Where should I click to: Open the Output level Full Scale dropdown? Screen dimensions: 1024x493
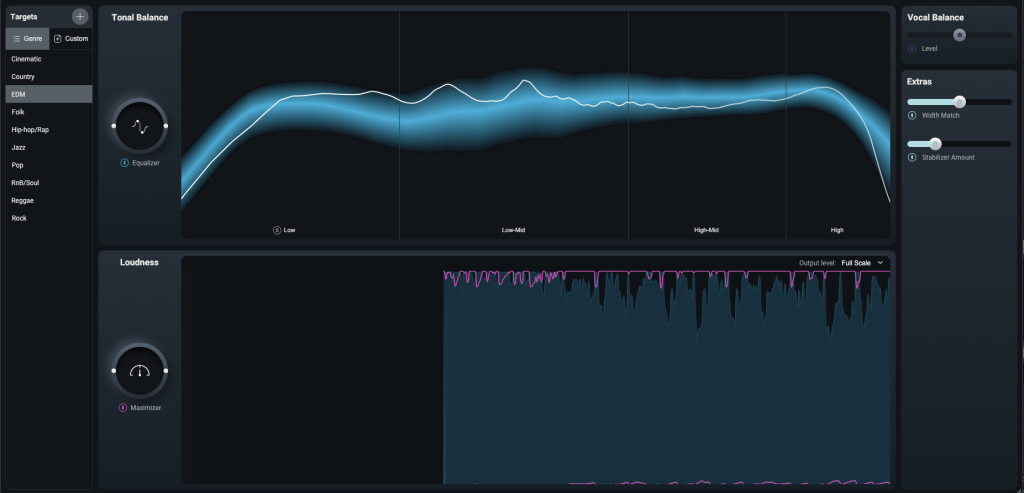(x=863, y=263)
